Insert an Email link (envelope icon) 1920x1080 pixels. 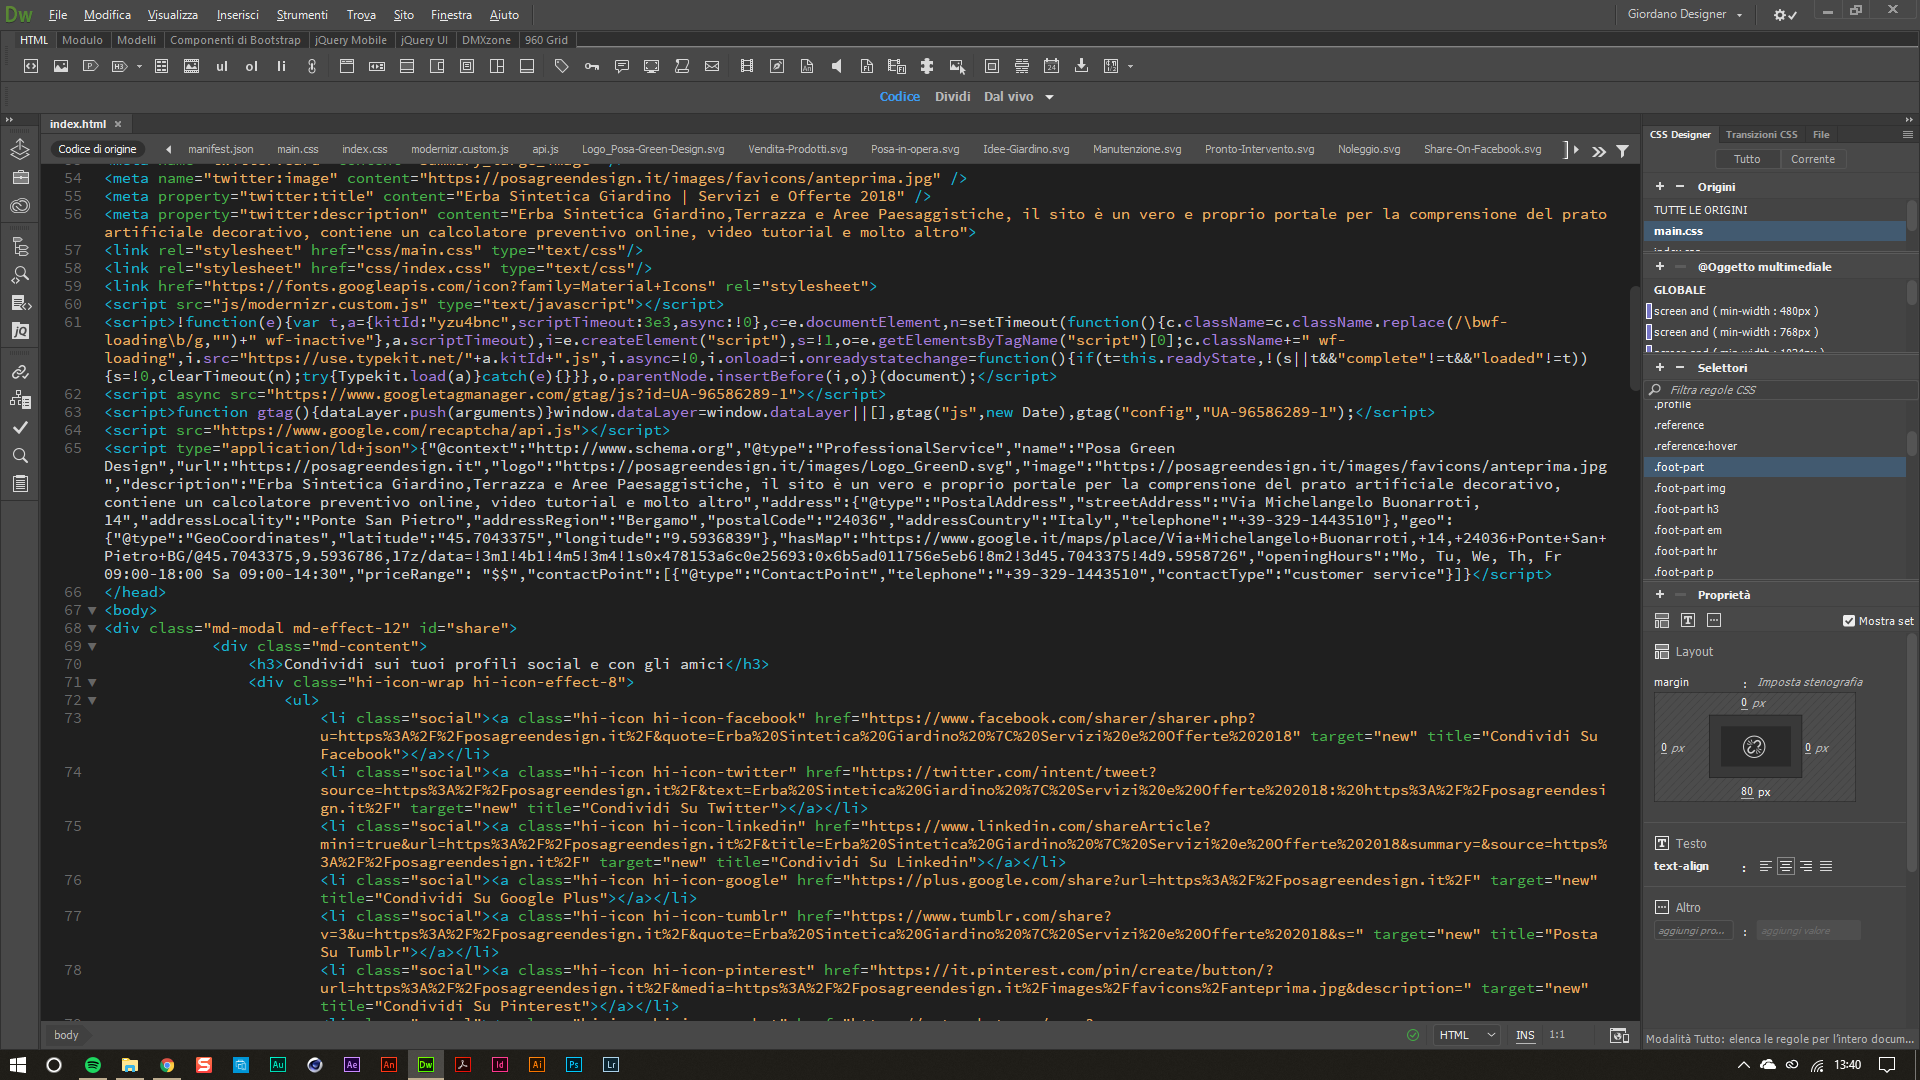pos(712,66)
